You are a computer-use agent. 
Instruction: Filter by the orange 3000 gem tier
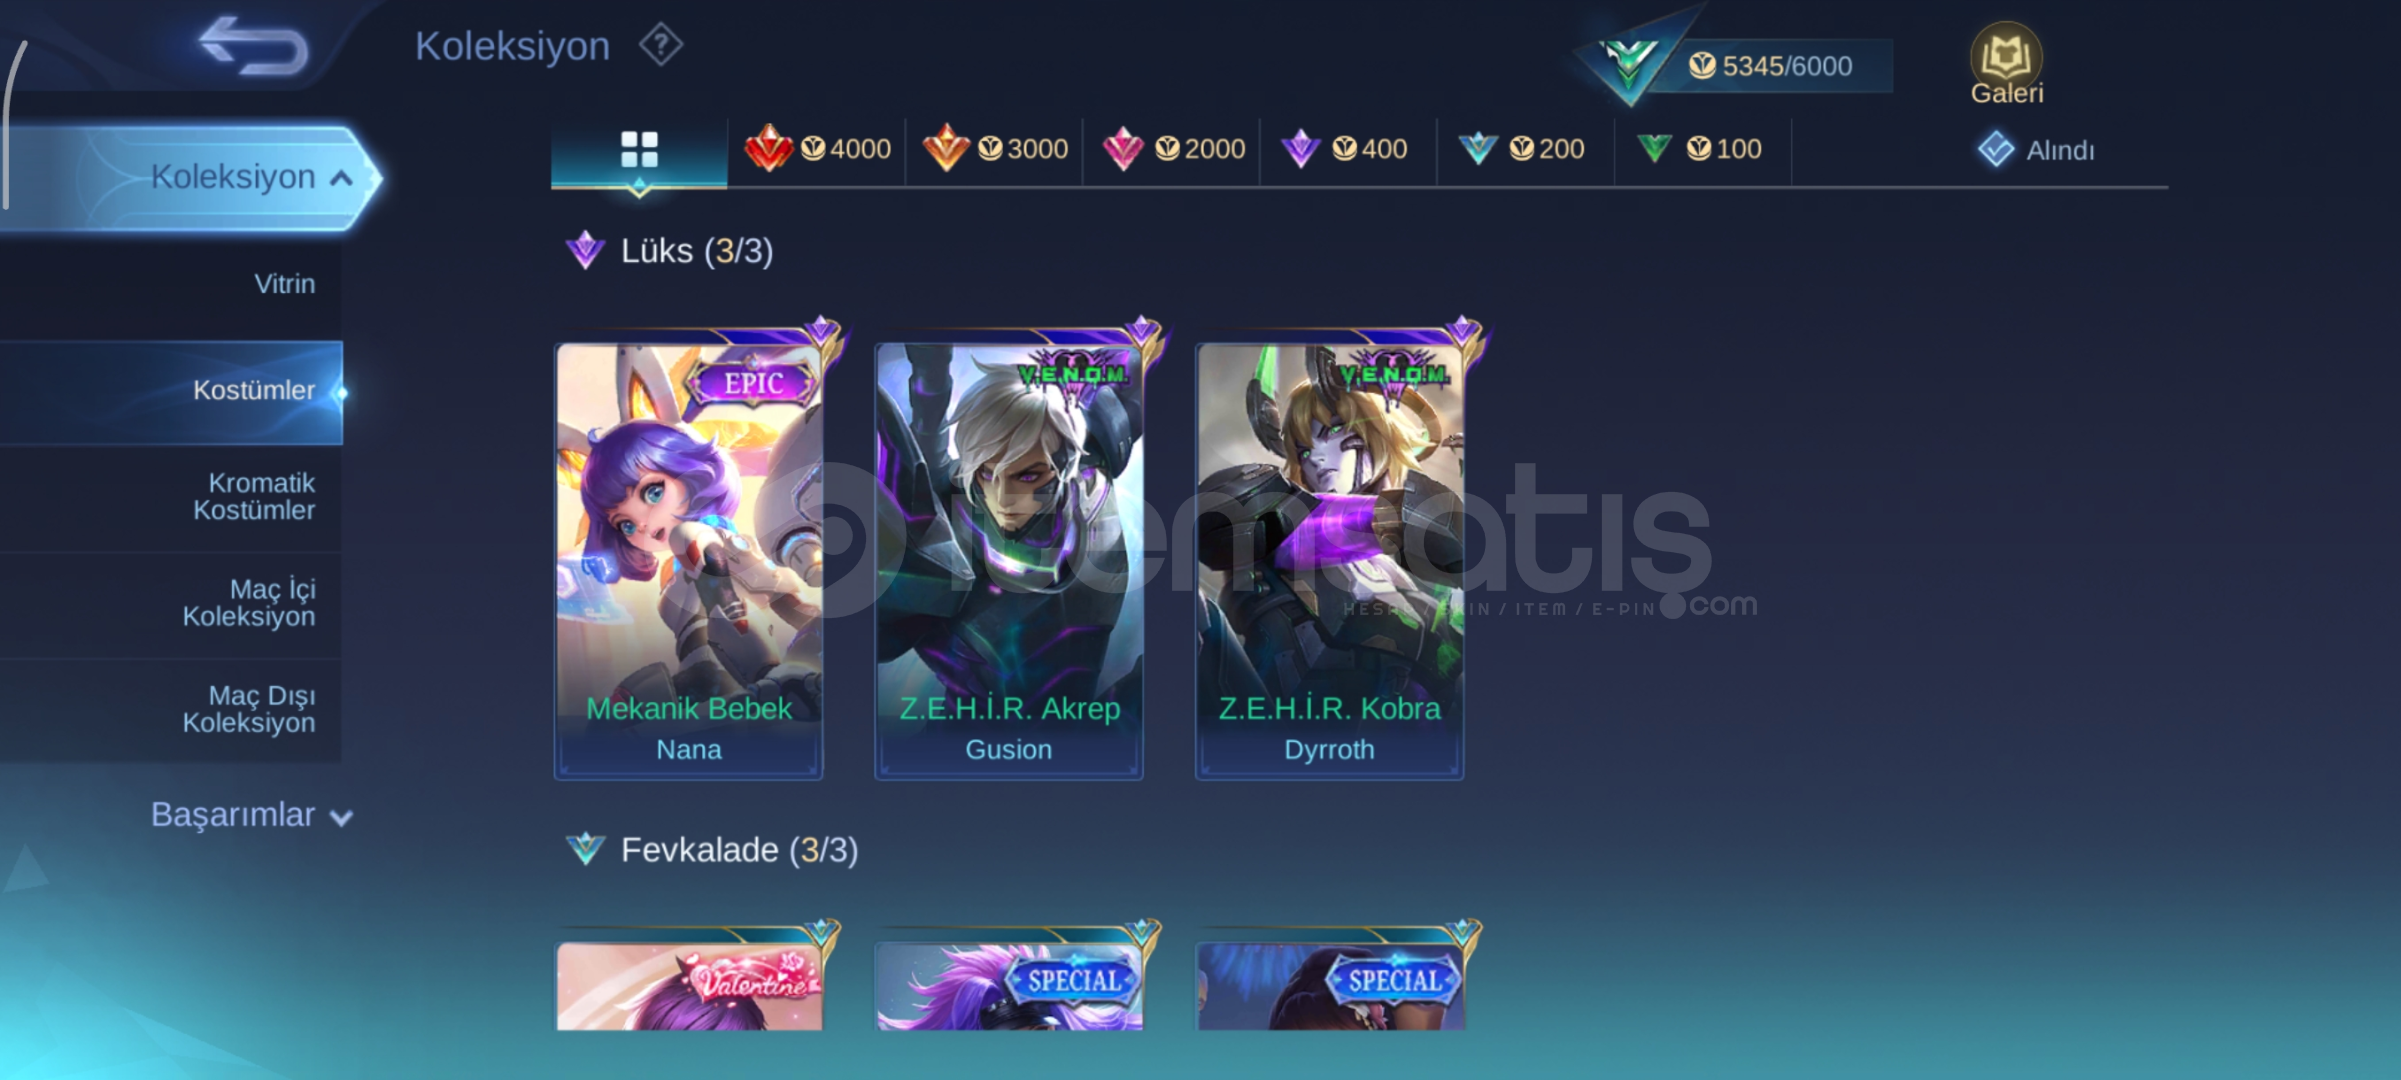point(995,149)
